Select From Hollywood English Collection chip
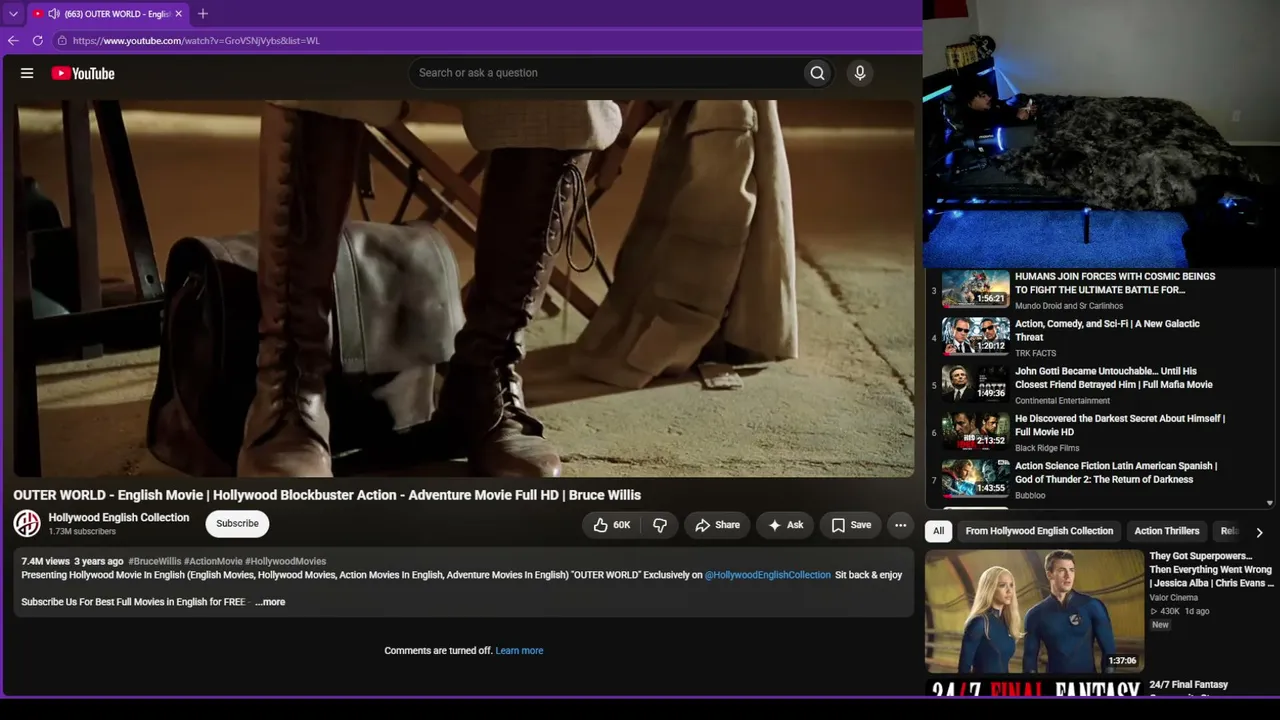 click(x=1039, y=531)
